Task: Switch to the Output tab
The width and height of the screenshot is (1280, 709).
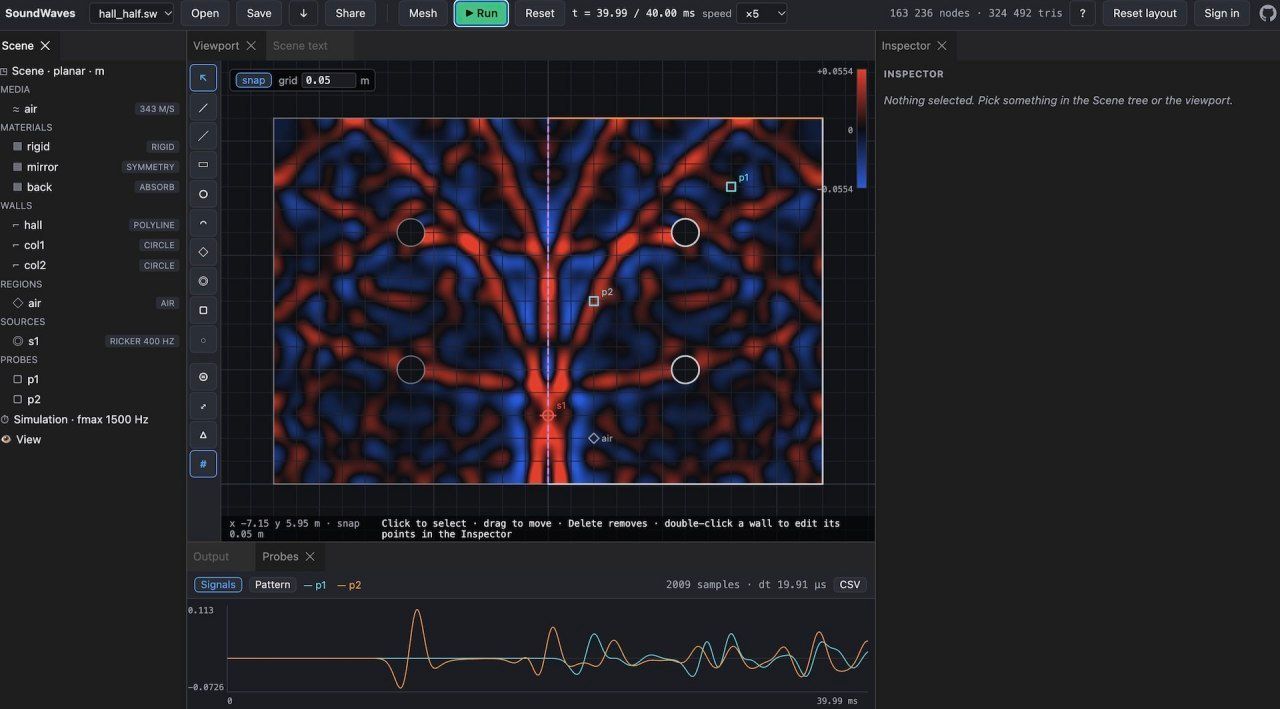Action: [x=211, y=557]
